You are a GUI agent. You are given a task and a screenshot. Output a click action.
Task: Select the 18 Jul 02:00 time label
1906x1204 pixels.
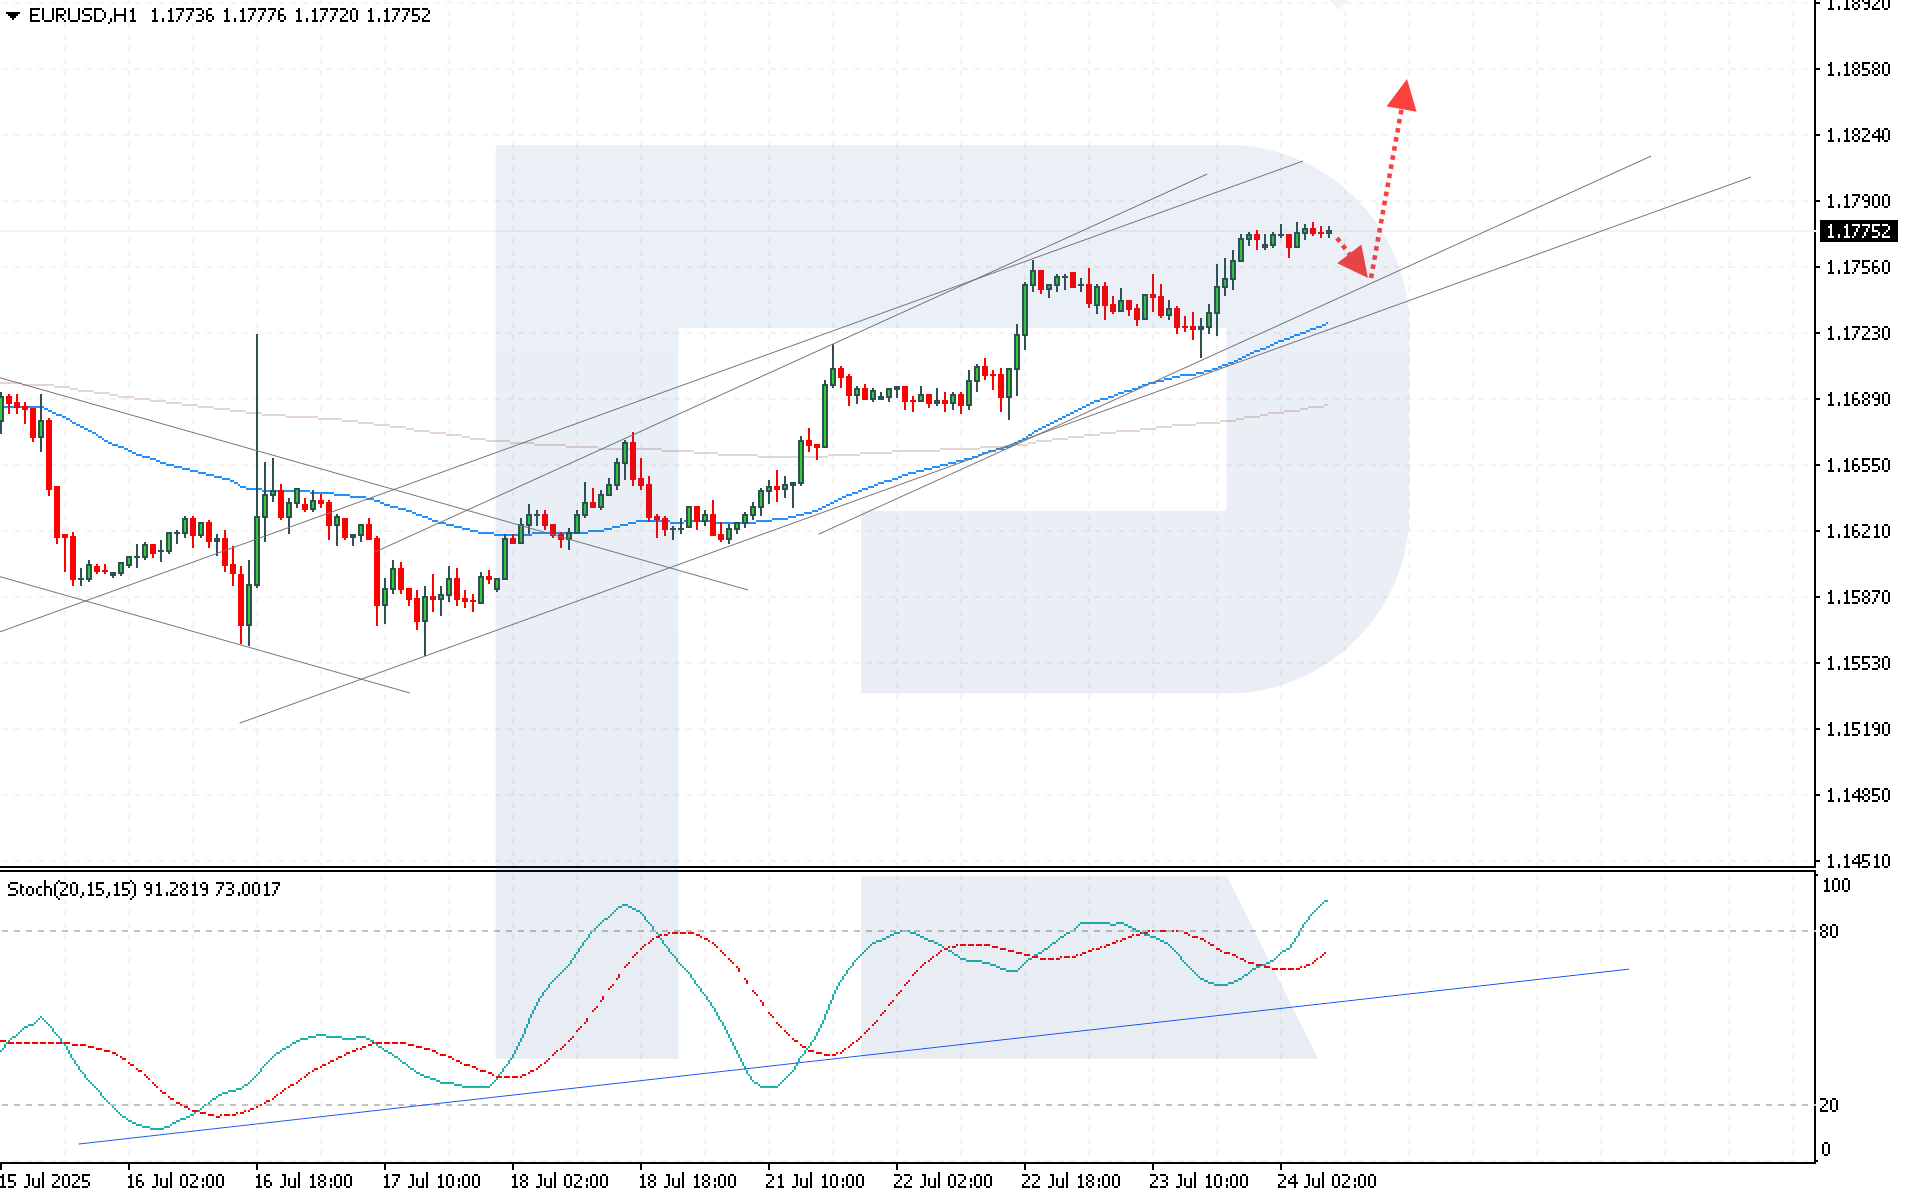(x=559, y=1181)
